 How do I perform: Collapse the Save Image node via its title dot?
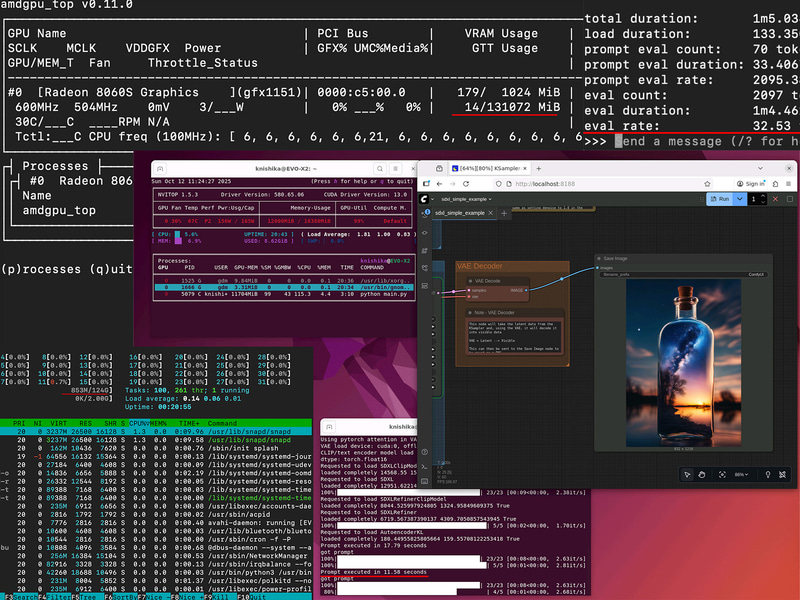coord(599,259)
